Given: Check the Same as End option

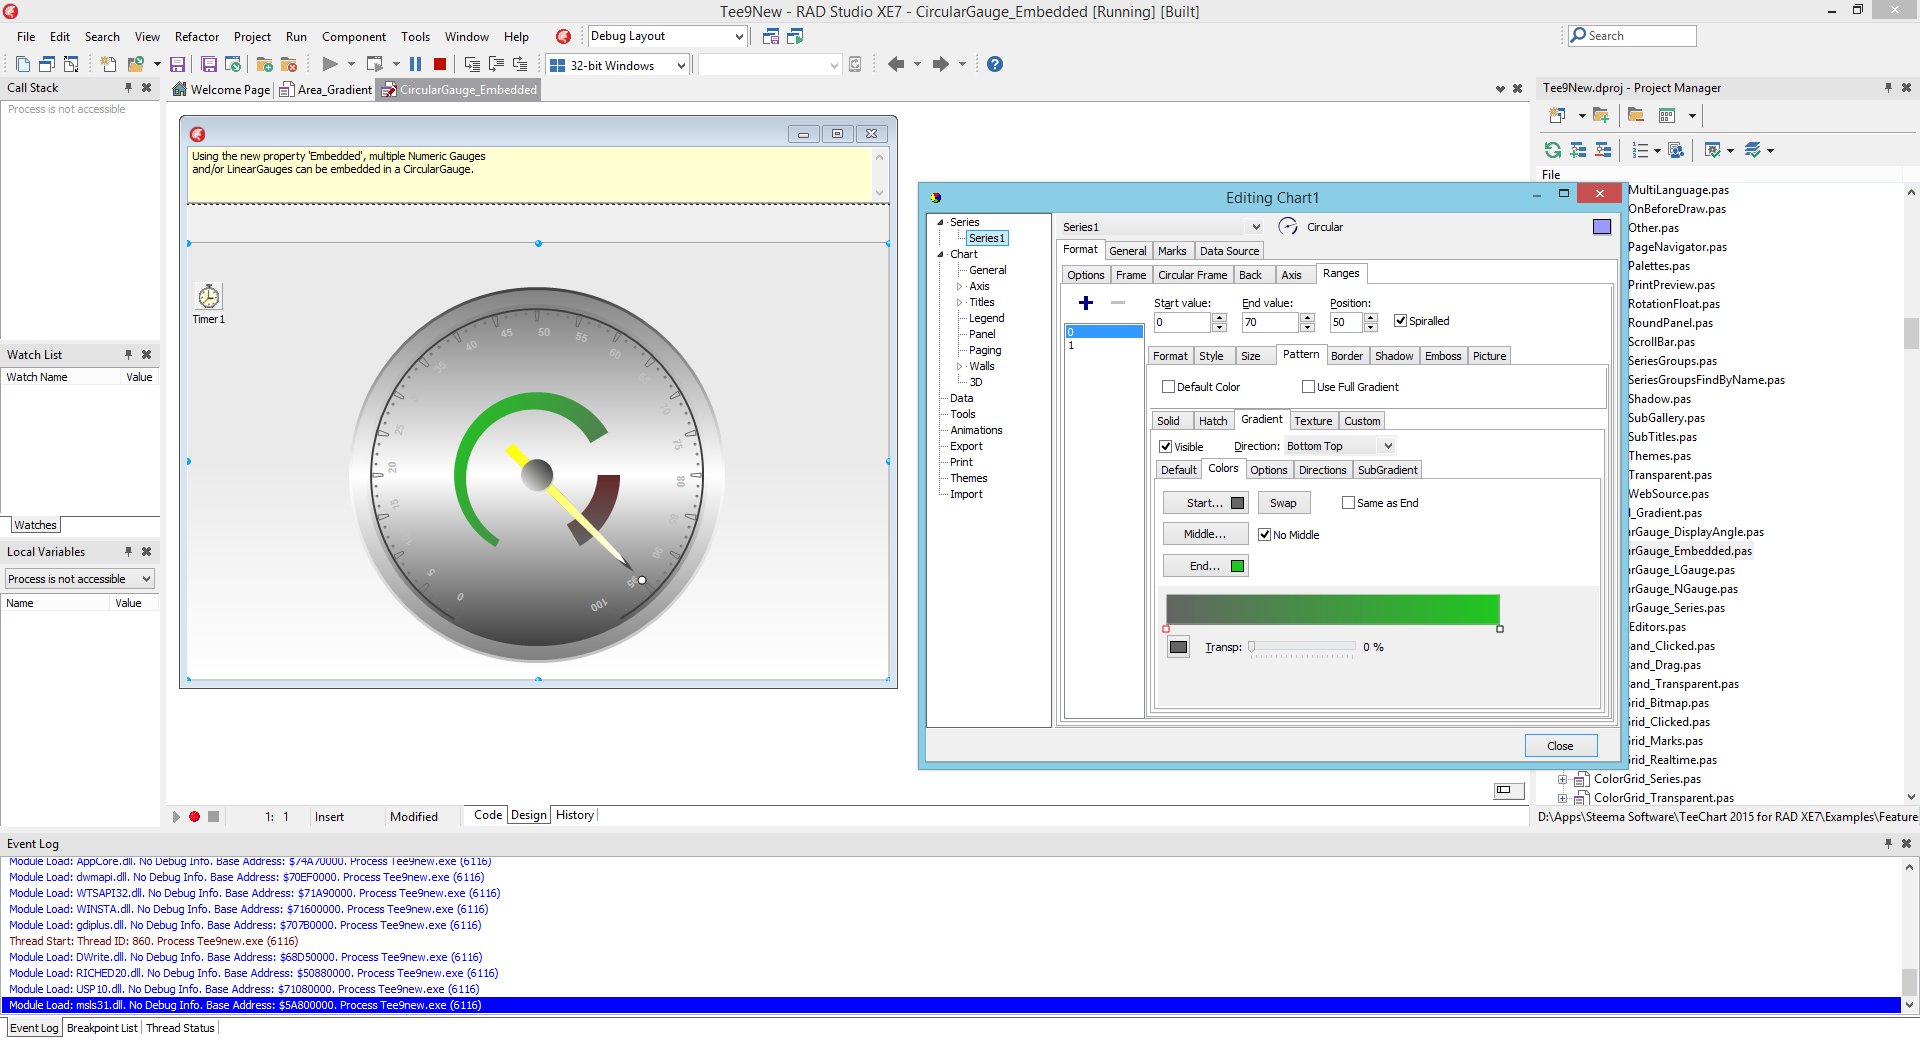Looking at the screenshot, I should coord(1348,503).
